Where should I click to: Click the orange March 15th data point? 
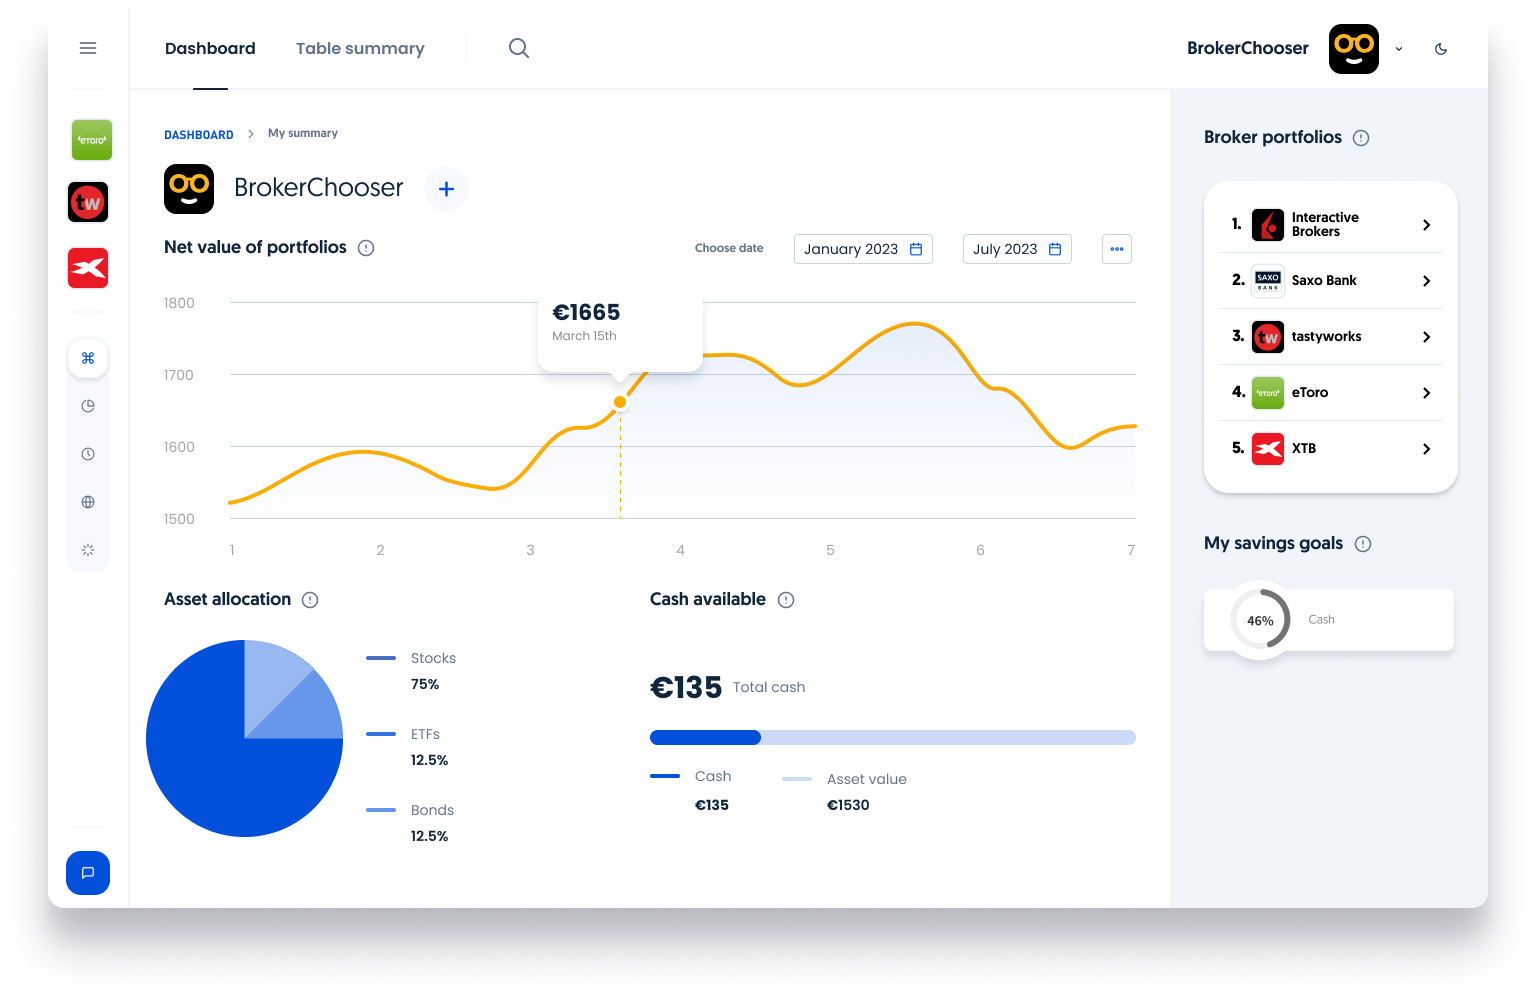tap(620, 402)
